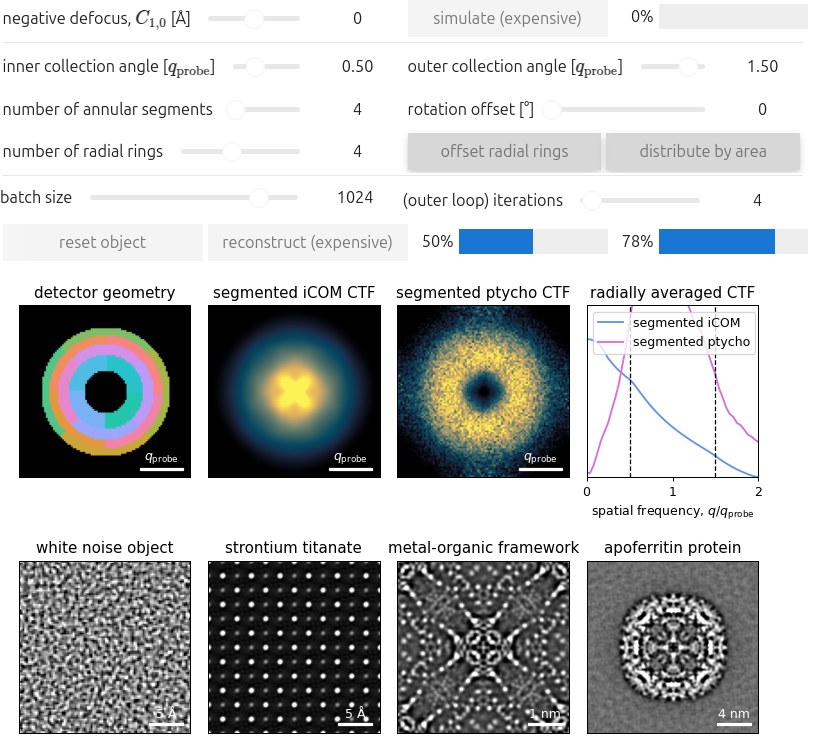The image size is (817, 740).
Task: Click the detector geometry image
Action: pyautogui.click(x=105, y=391)
